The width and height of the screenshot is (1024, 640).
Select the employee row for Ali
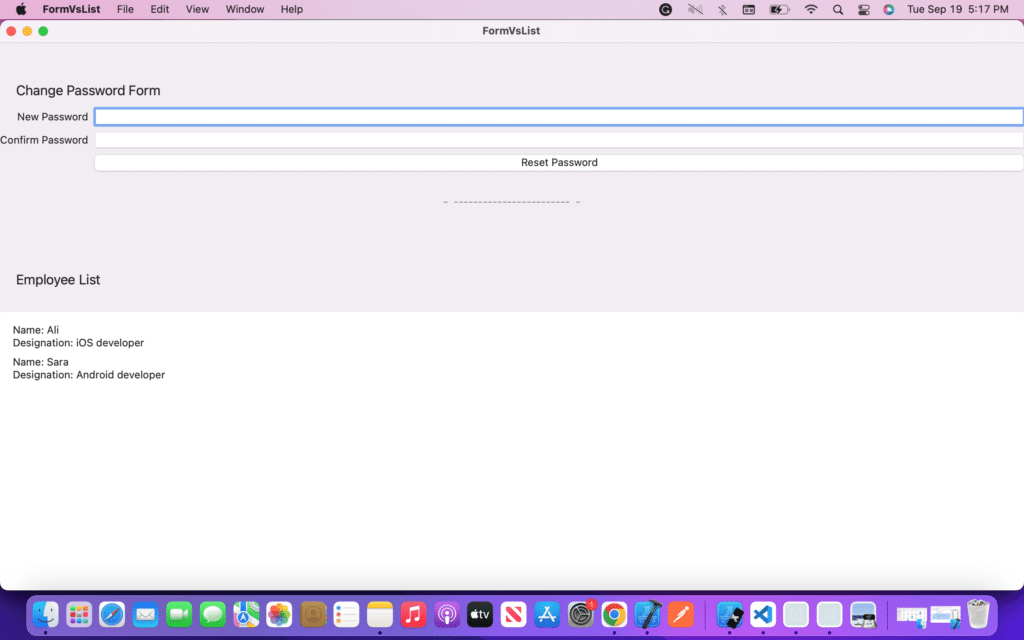point(78,336)
